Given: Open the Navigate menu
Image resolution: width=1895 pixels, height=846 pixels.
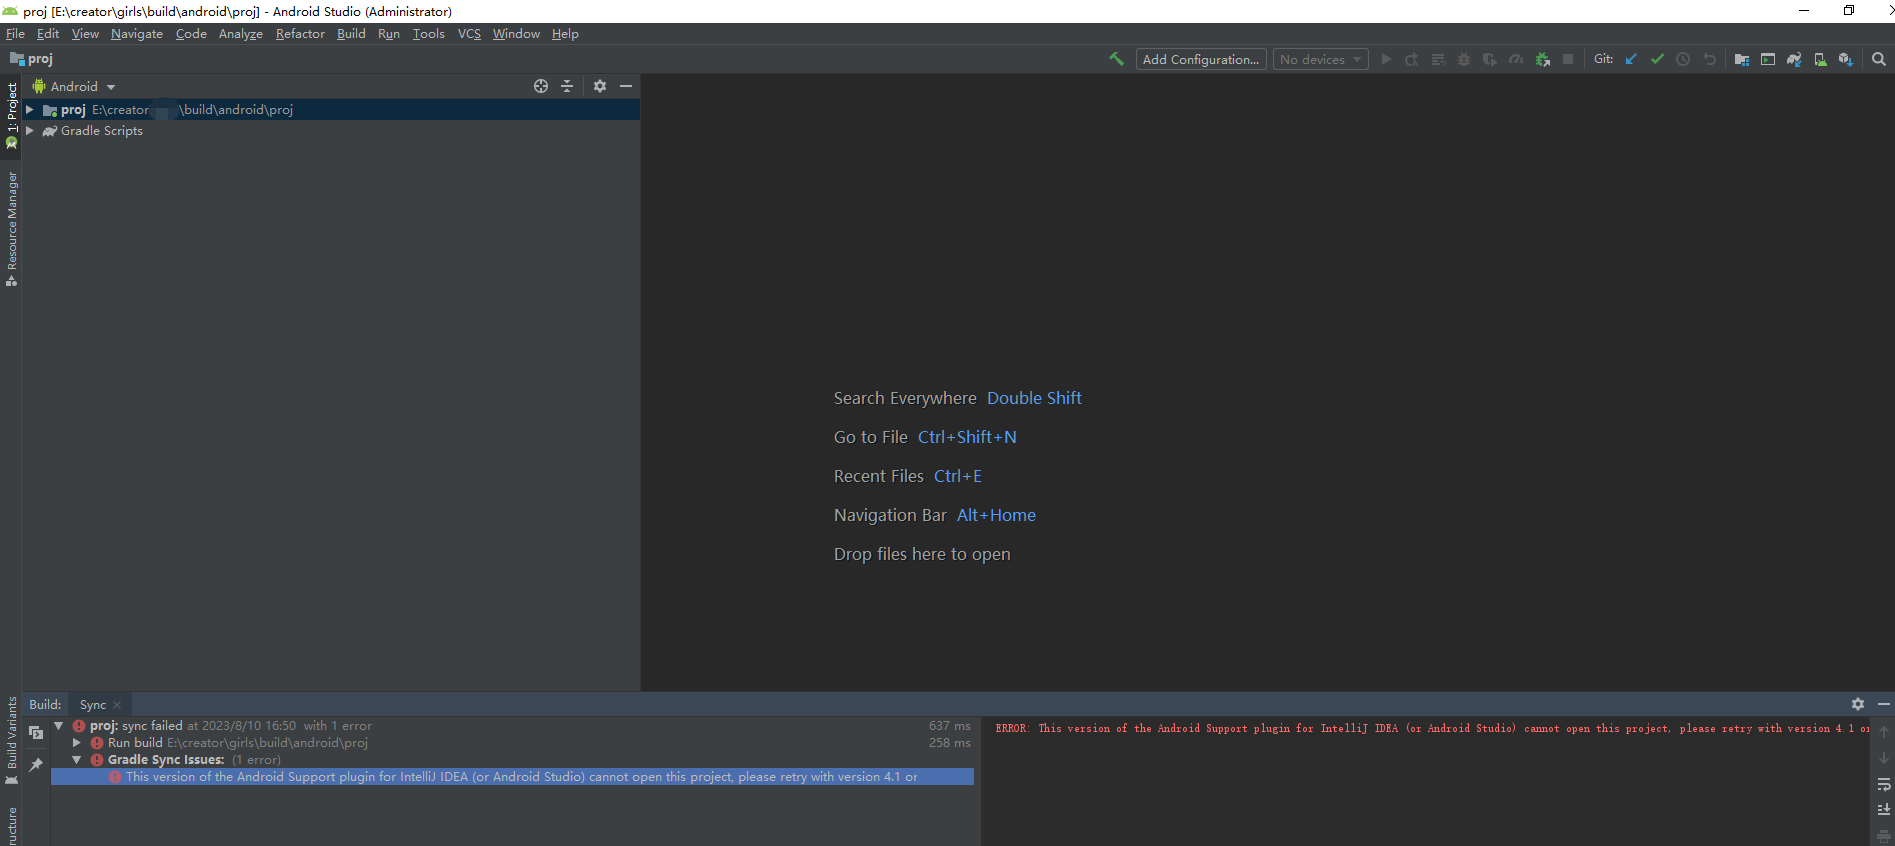Looking at the screenshot, I should [x=137, y=34].
